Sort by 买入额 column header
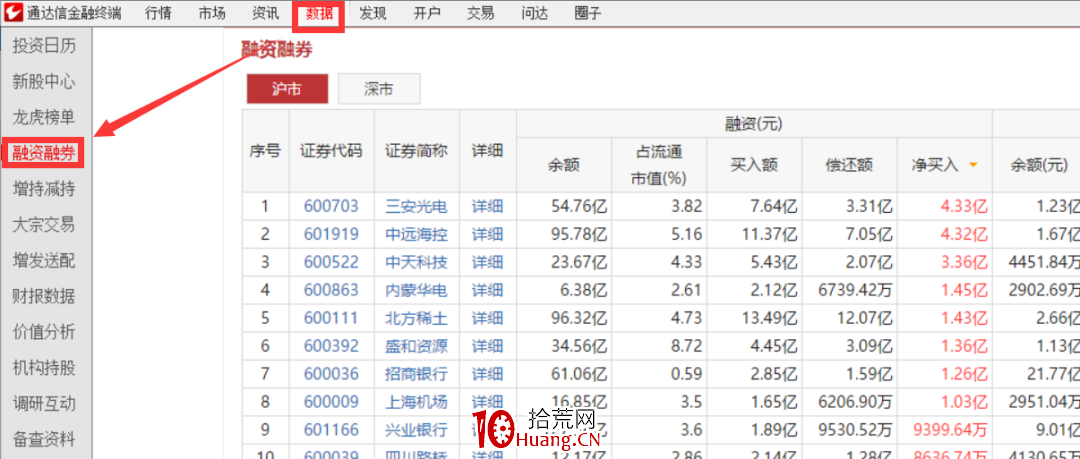 pos(754,165)
